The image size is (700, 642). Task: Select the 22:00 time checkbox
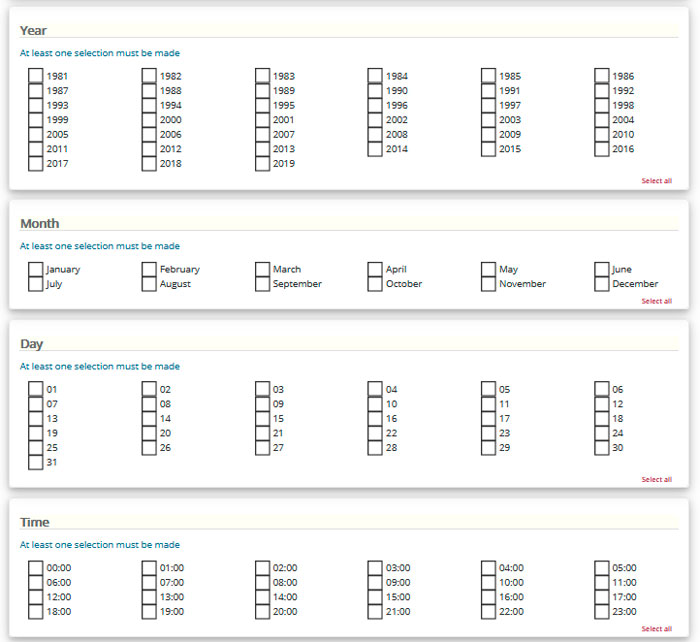tap(488, 611)
